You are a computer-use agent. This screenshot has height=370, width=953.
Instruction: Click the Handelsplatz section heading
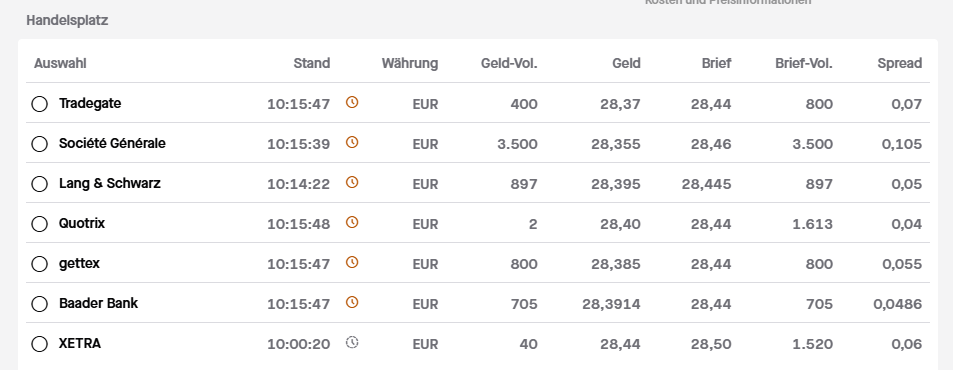pos(67,21)
